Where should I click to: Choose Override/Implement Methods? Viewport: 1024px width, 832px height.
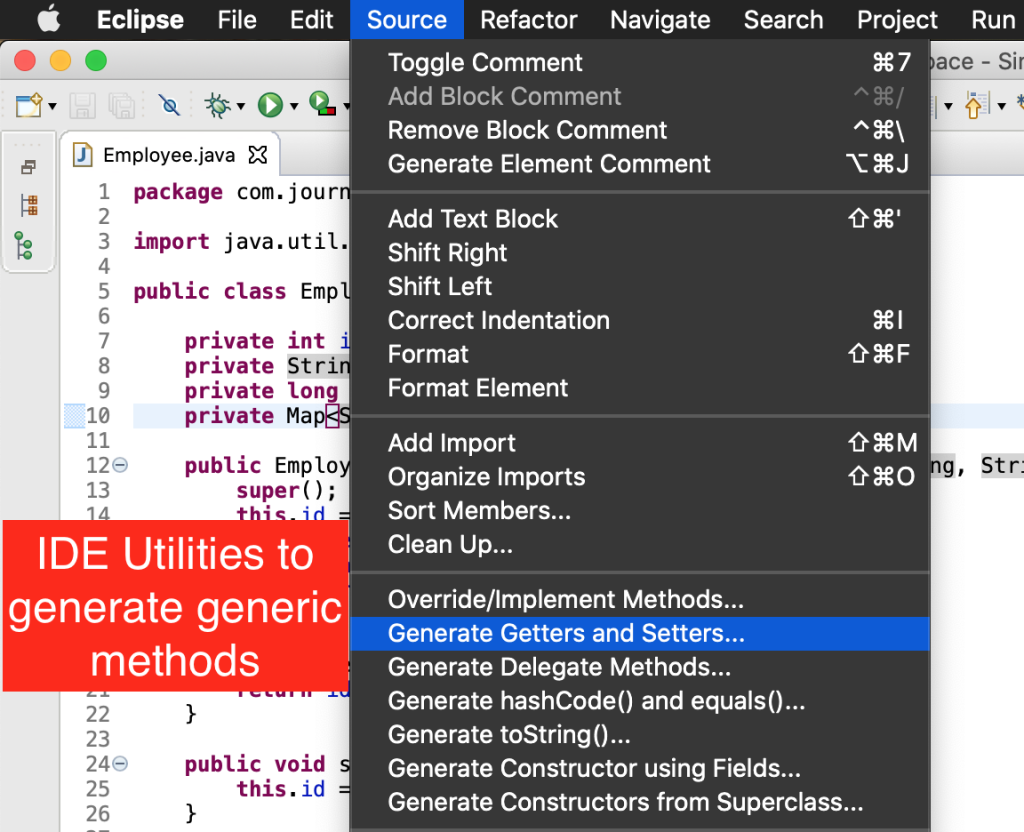pyautogui.click(x=640, y=600)
